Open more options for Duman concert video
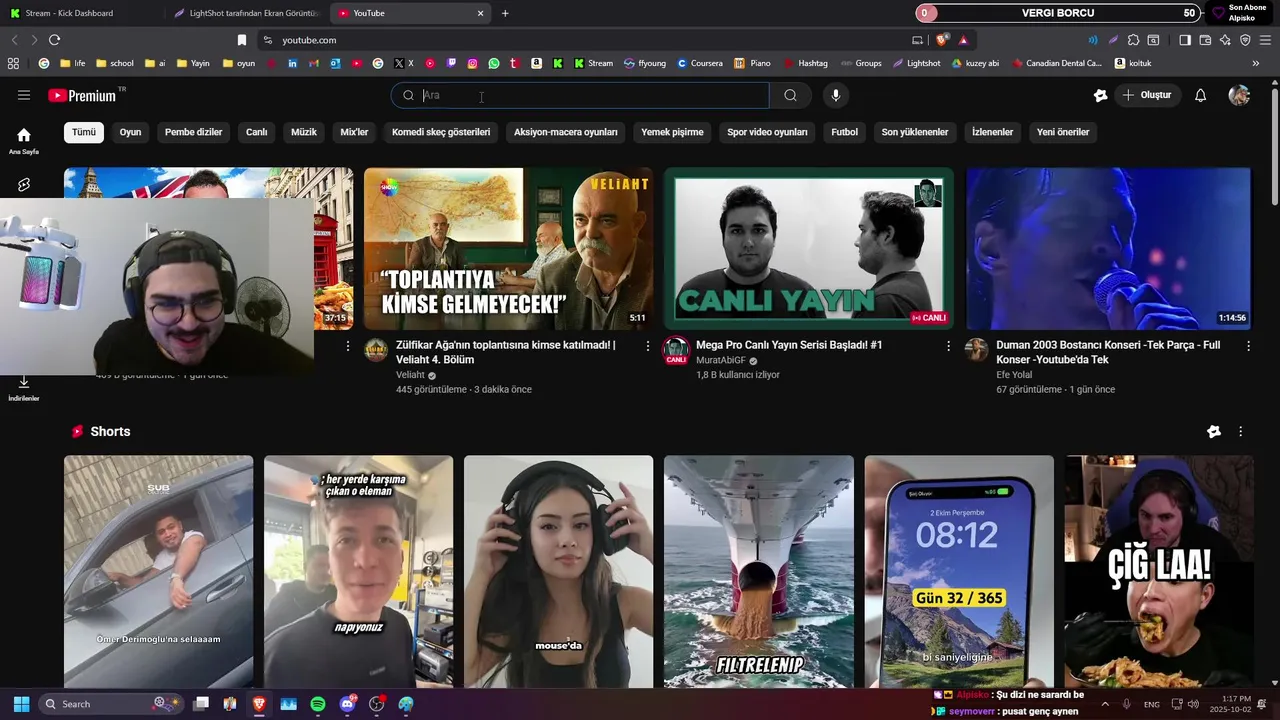1280x720 pixels. [1248, 346]
